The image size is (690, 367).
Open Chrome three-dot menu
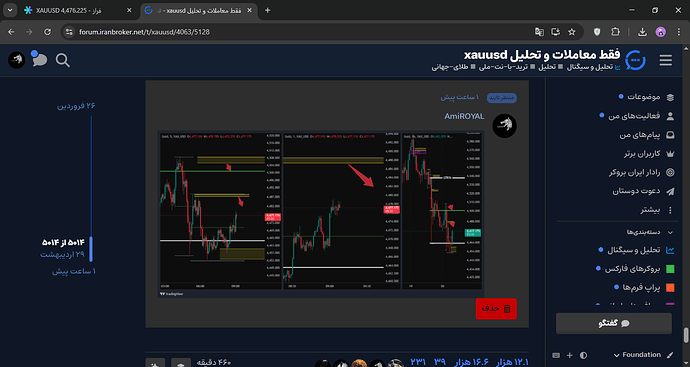click(x=678, y=32)
